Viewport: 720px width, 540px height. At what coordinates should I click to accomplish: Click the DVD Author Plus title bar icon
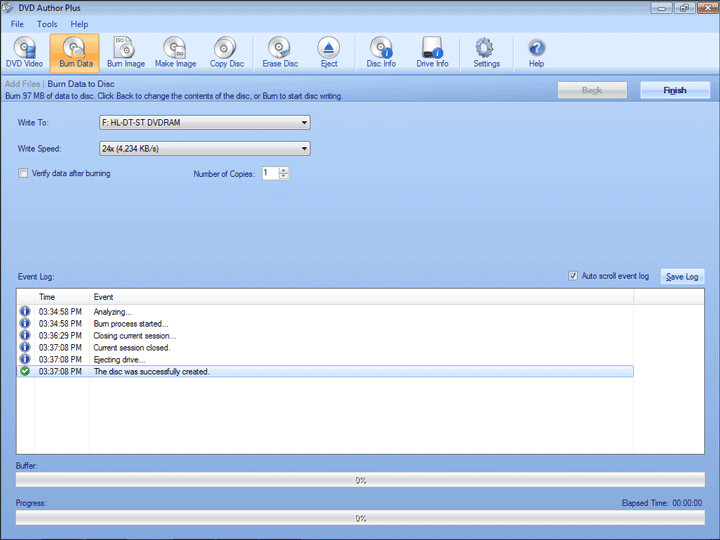click(x=7, y=7)
